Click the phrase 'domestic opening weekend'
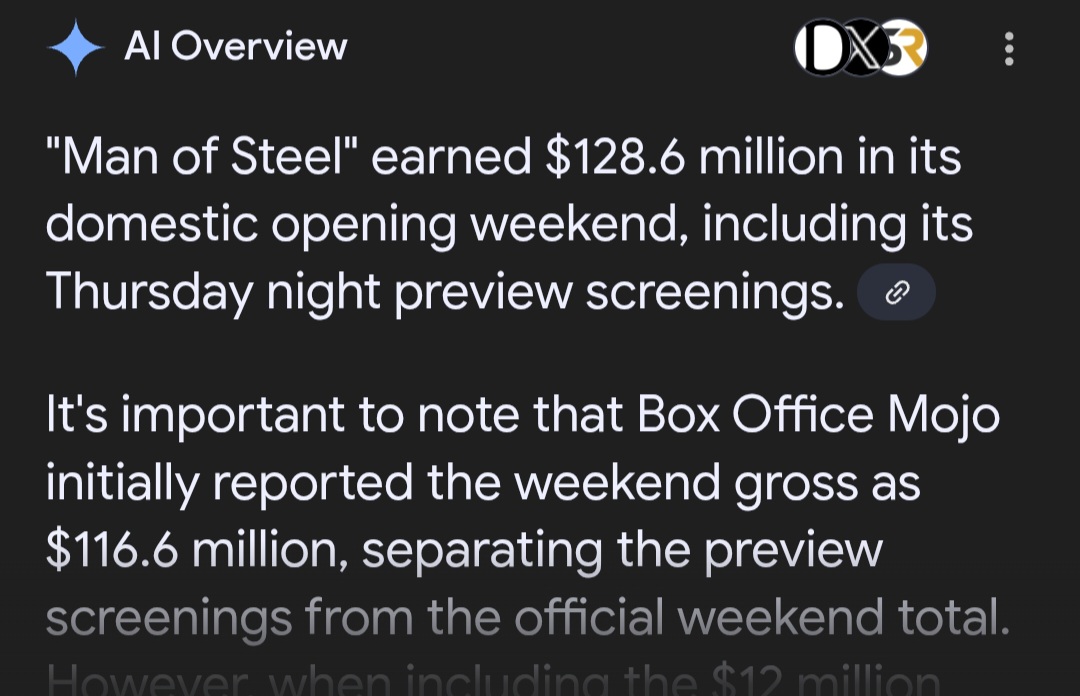Image resolution: width=1080 pixels, height=696 pixels. pyautogui.click(x=362, y=225)
